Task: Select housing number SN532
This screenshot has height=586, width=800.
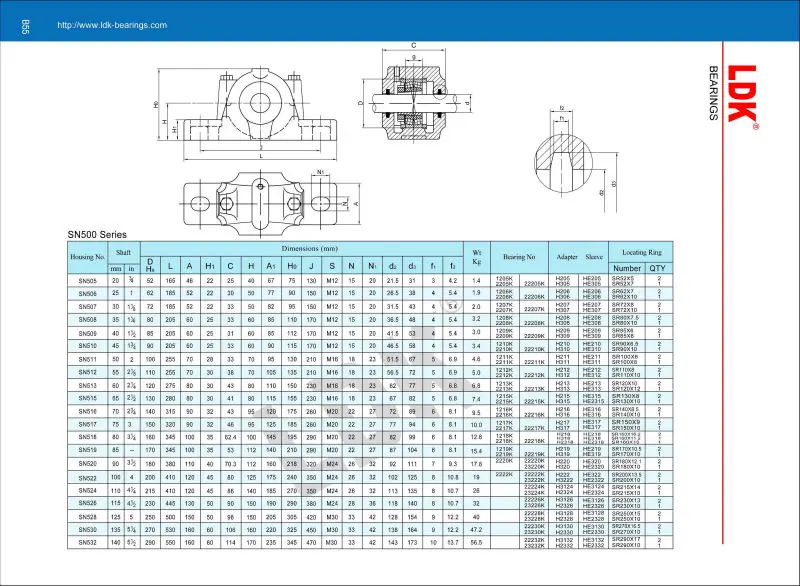Action: [x=87, y=543]
